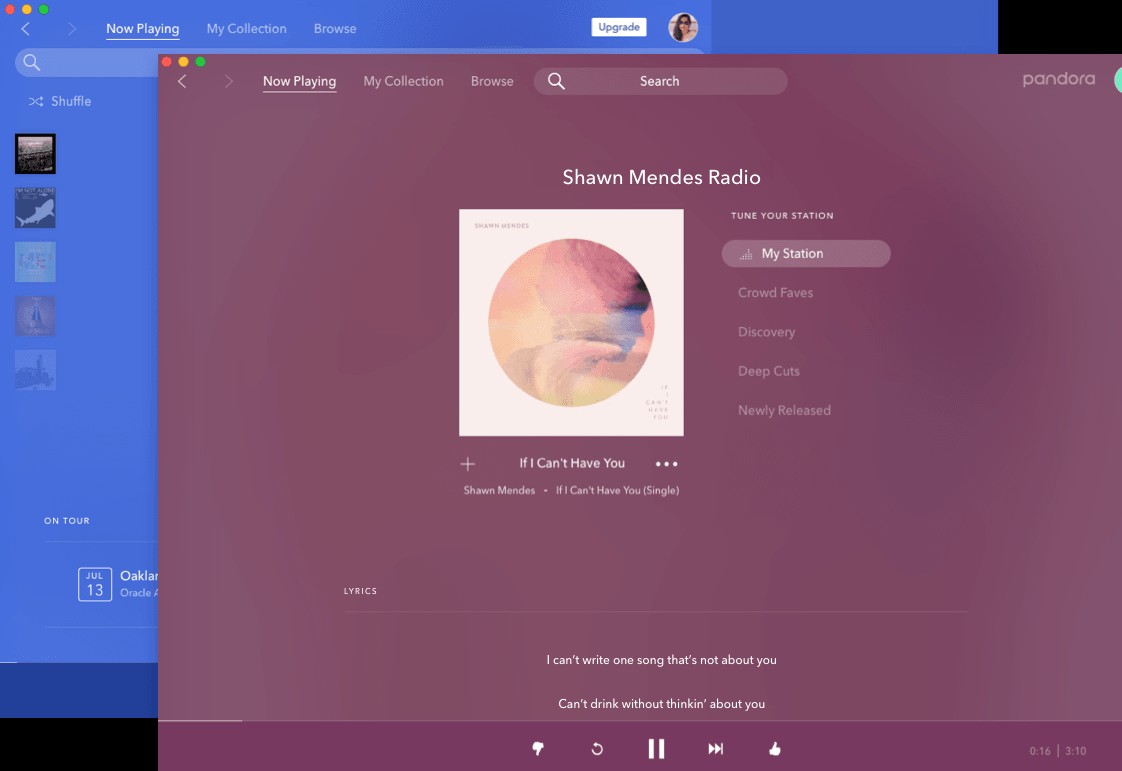Click lyric line "Can't drink without thinkin' about you"
The image size is (1122, 771).
(x=661, y=704)
